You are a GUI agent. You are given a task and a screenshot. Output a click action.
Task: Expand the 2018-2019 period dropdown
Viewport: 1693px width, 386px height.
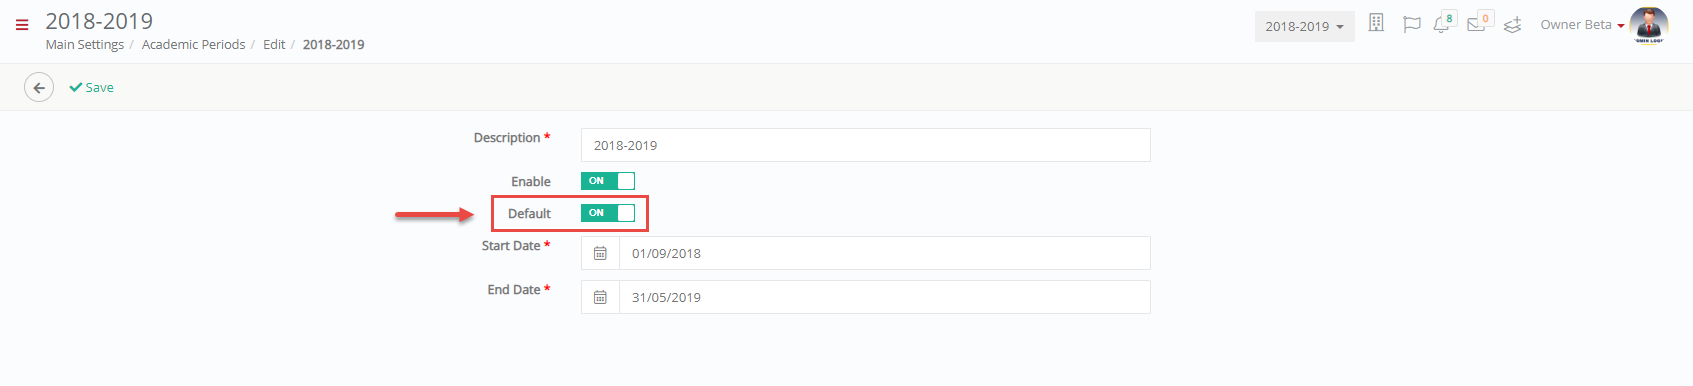1304,27
